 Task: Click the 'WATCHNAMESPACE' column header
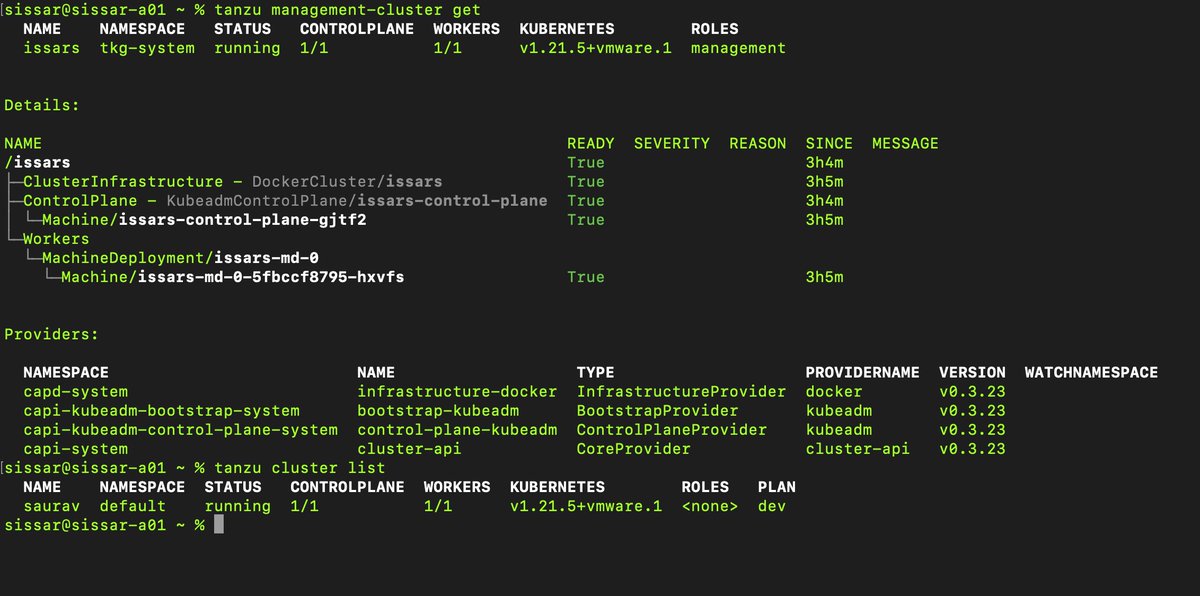[x=1091, y=372]
